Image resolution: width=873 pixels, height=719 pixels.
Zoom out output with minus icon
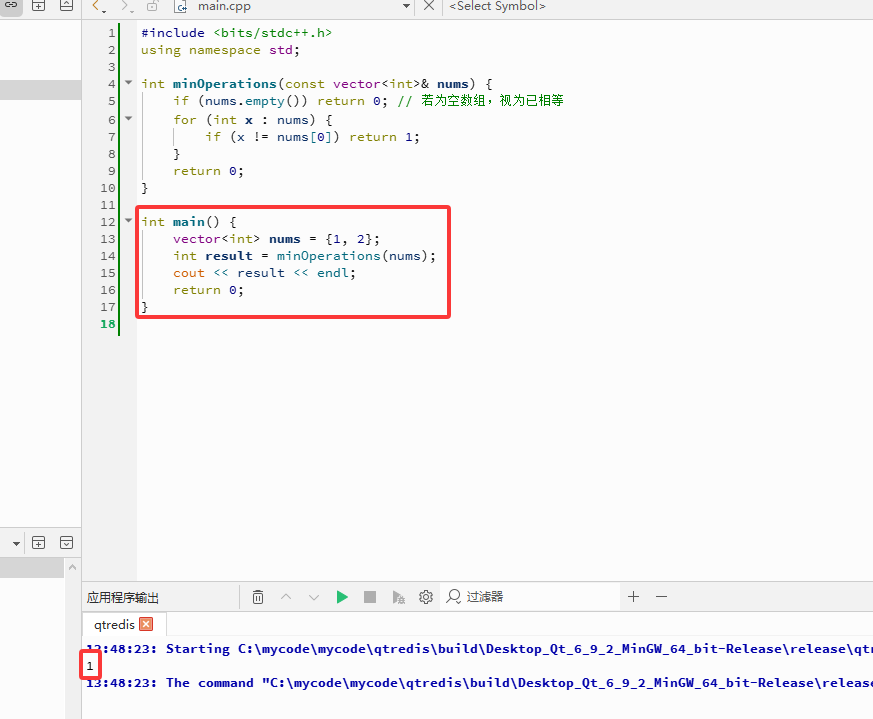point(661,597)
